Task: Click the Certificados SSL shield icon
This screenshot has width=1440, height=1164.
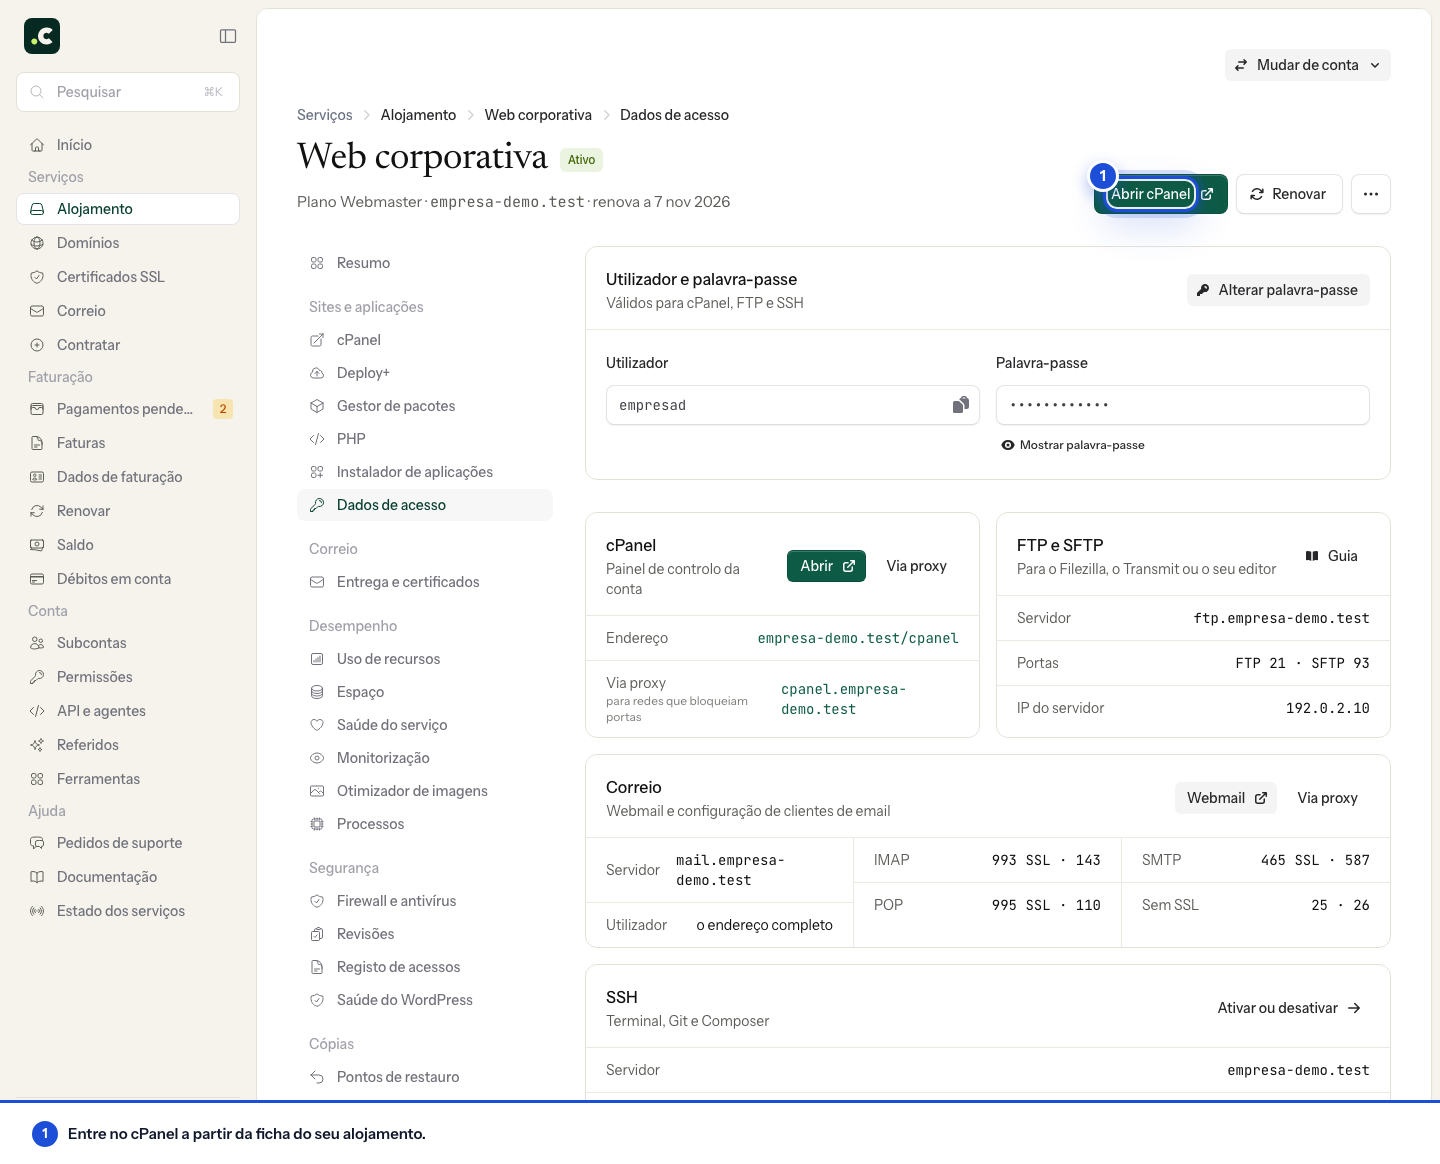Action: pyautogui.click(x=37, y=277)
